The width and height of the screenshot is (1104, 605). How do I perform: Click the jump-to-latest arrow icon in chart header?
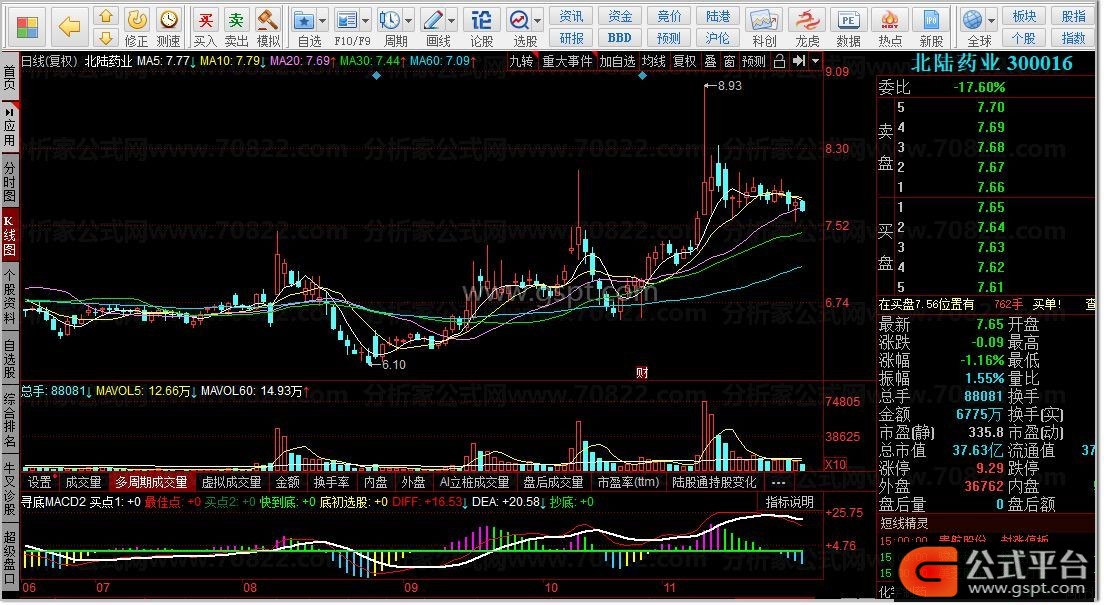pyautogui.click(x=799, y=61)
